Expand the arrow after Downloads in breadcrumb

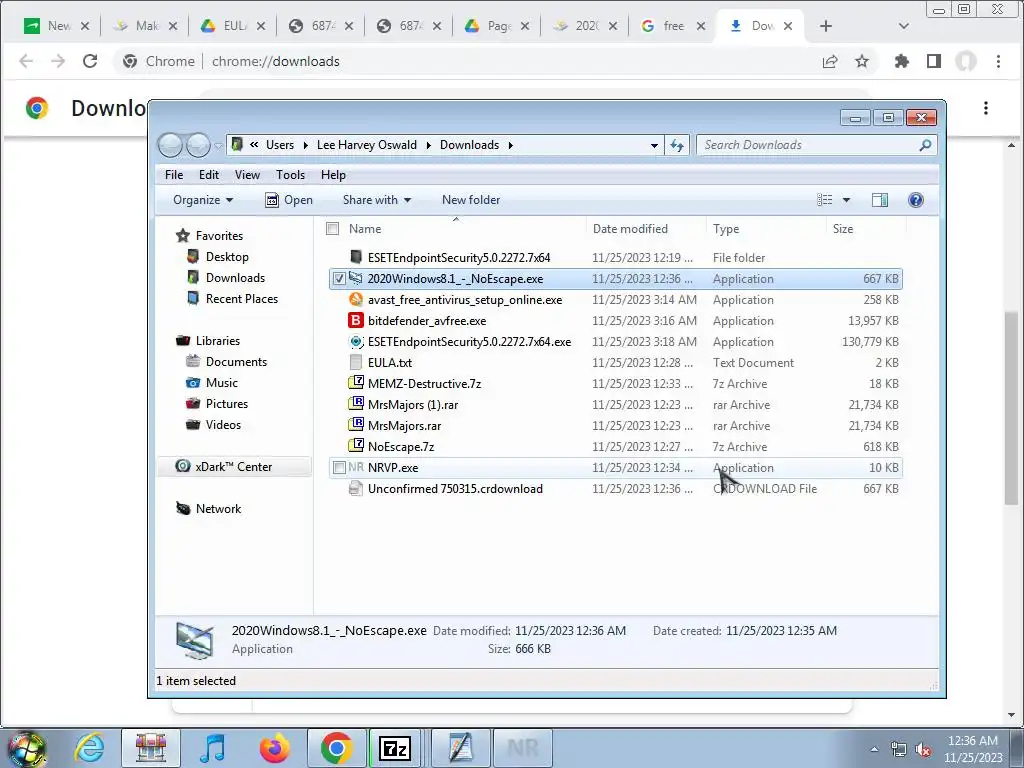click(x=511, y=145)
